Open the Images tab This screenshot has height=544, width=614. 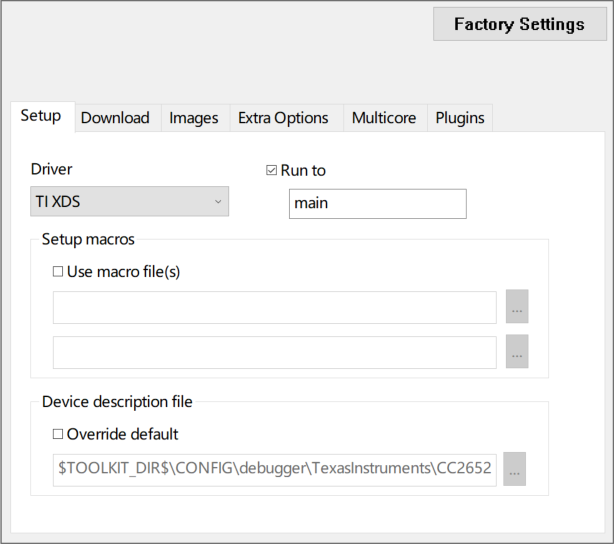(194, 118)
